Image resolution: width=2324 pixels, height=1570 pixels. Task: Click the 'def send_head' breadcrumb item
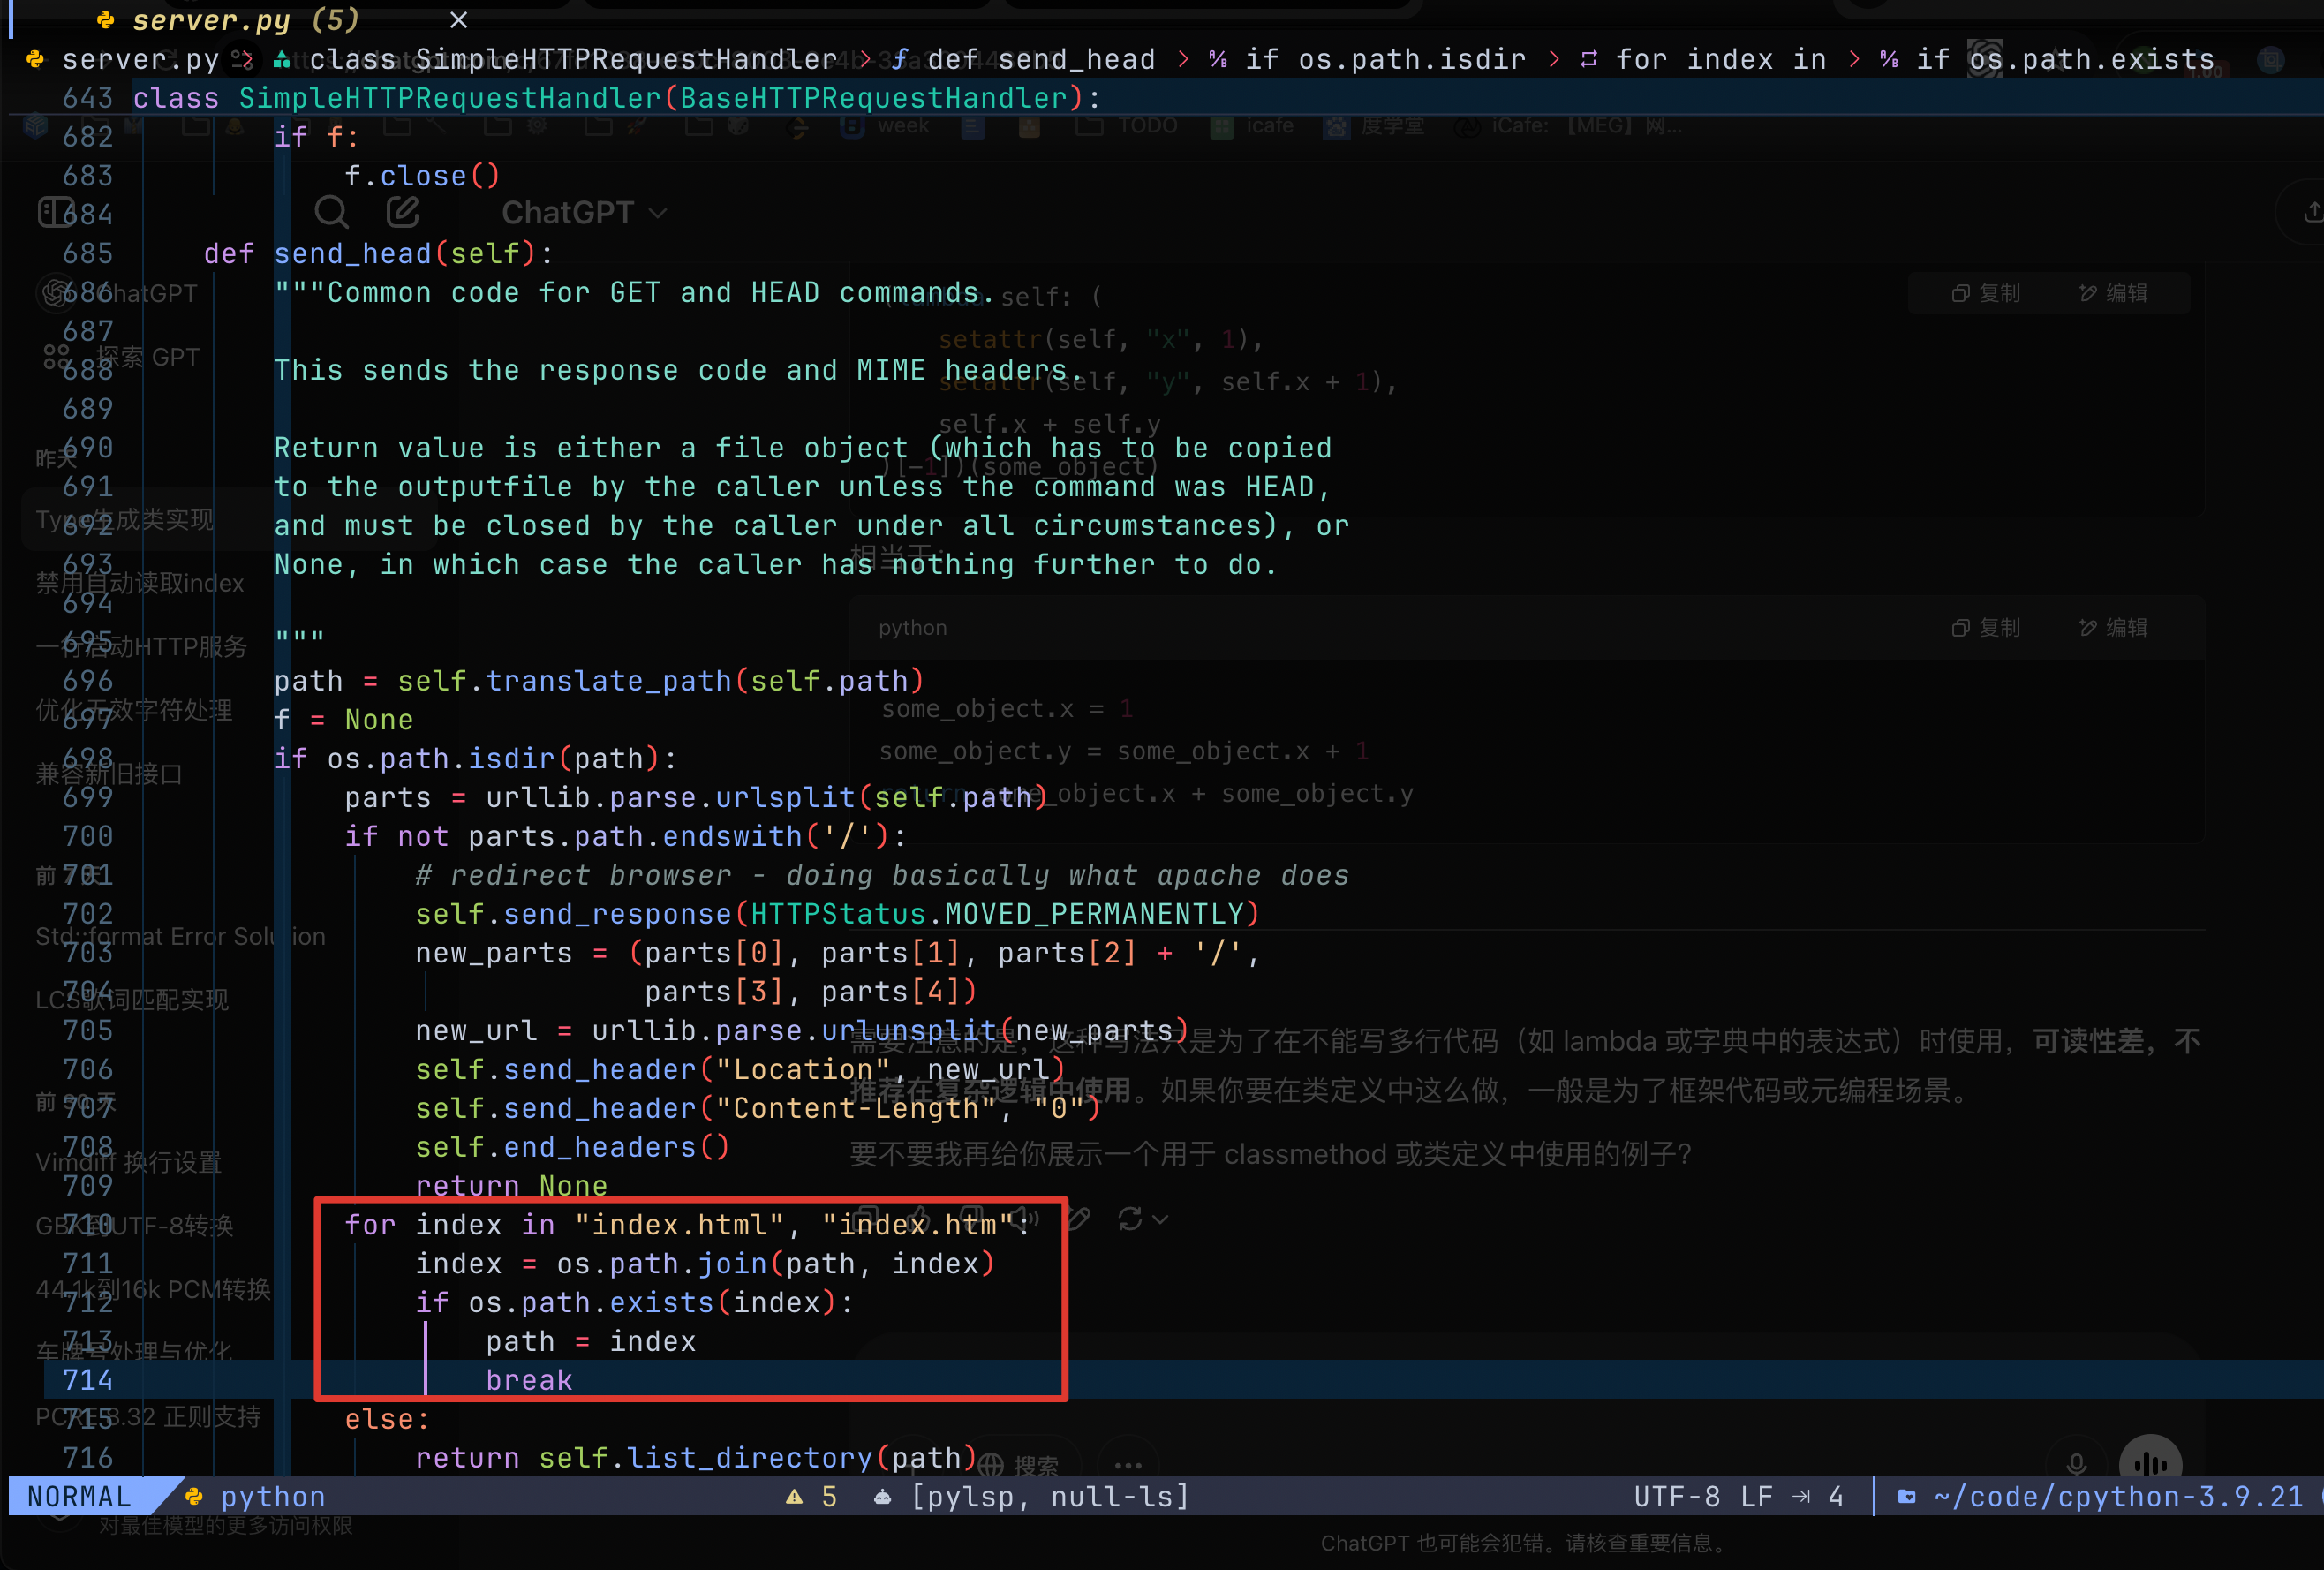click(1040, 60)
